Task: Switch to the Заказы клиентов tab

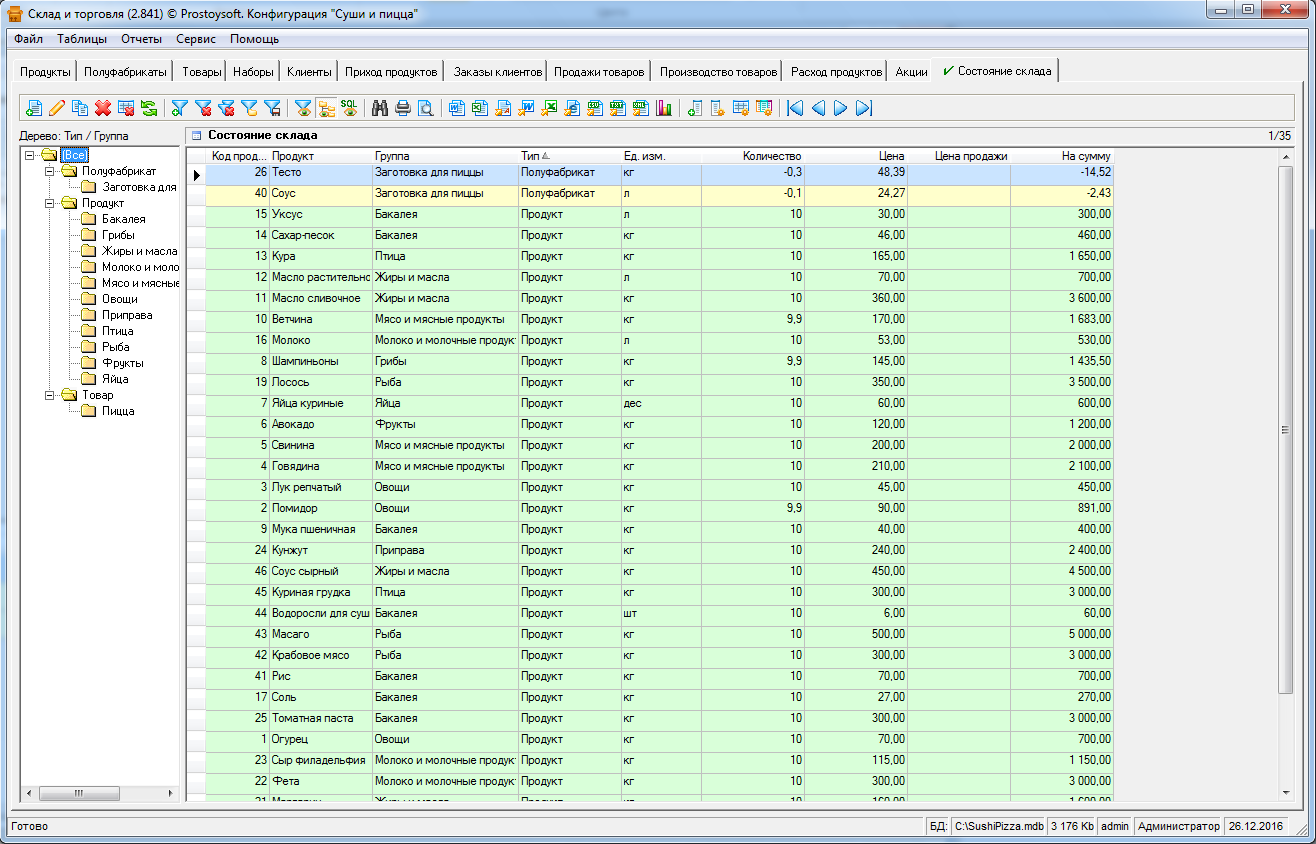Action: tap(497, 72)
